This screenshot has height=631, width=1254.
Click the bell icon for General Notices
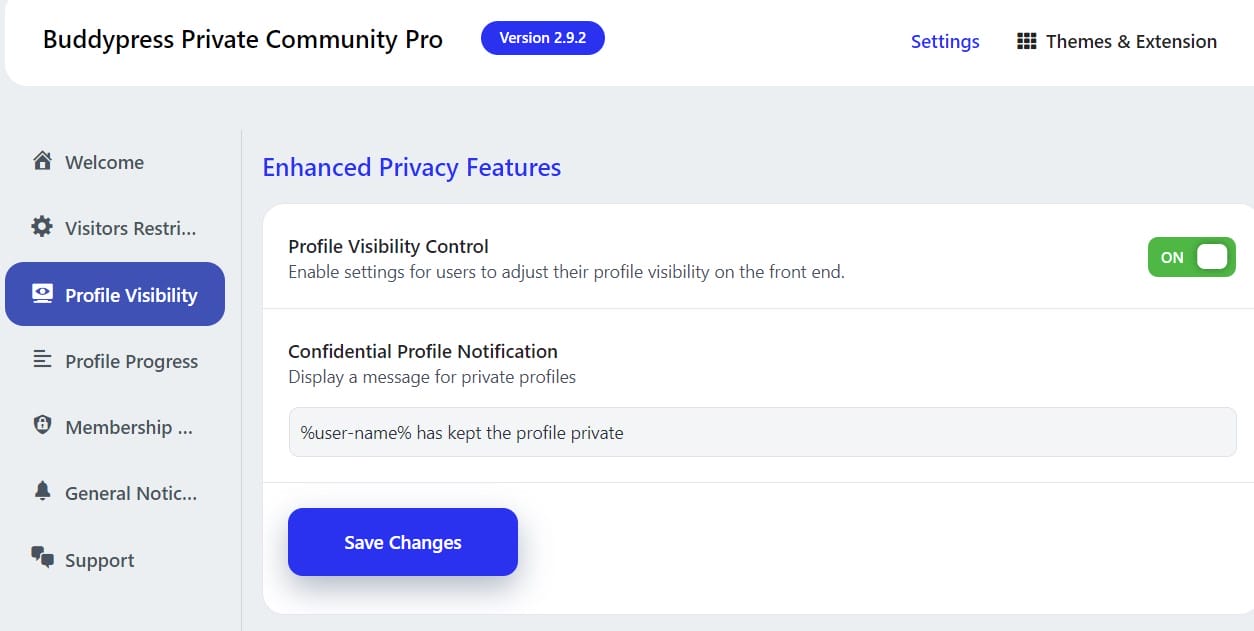[42, 492]
